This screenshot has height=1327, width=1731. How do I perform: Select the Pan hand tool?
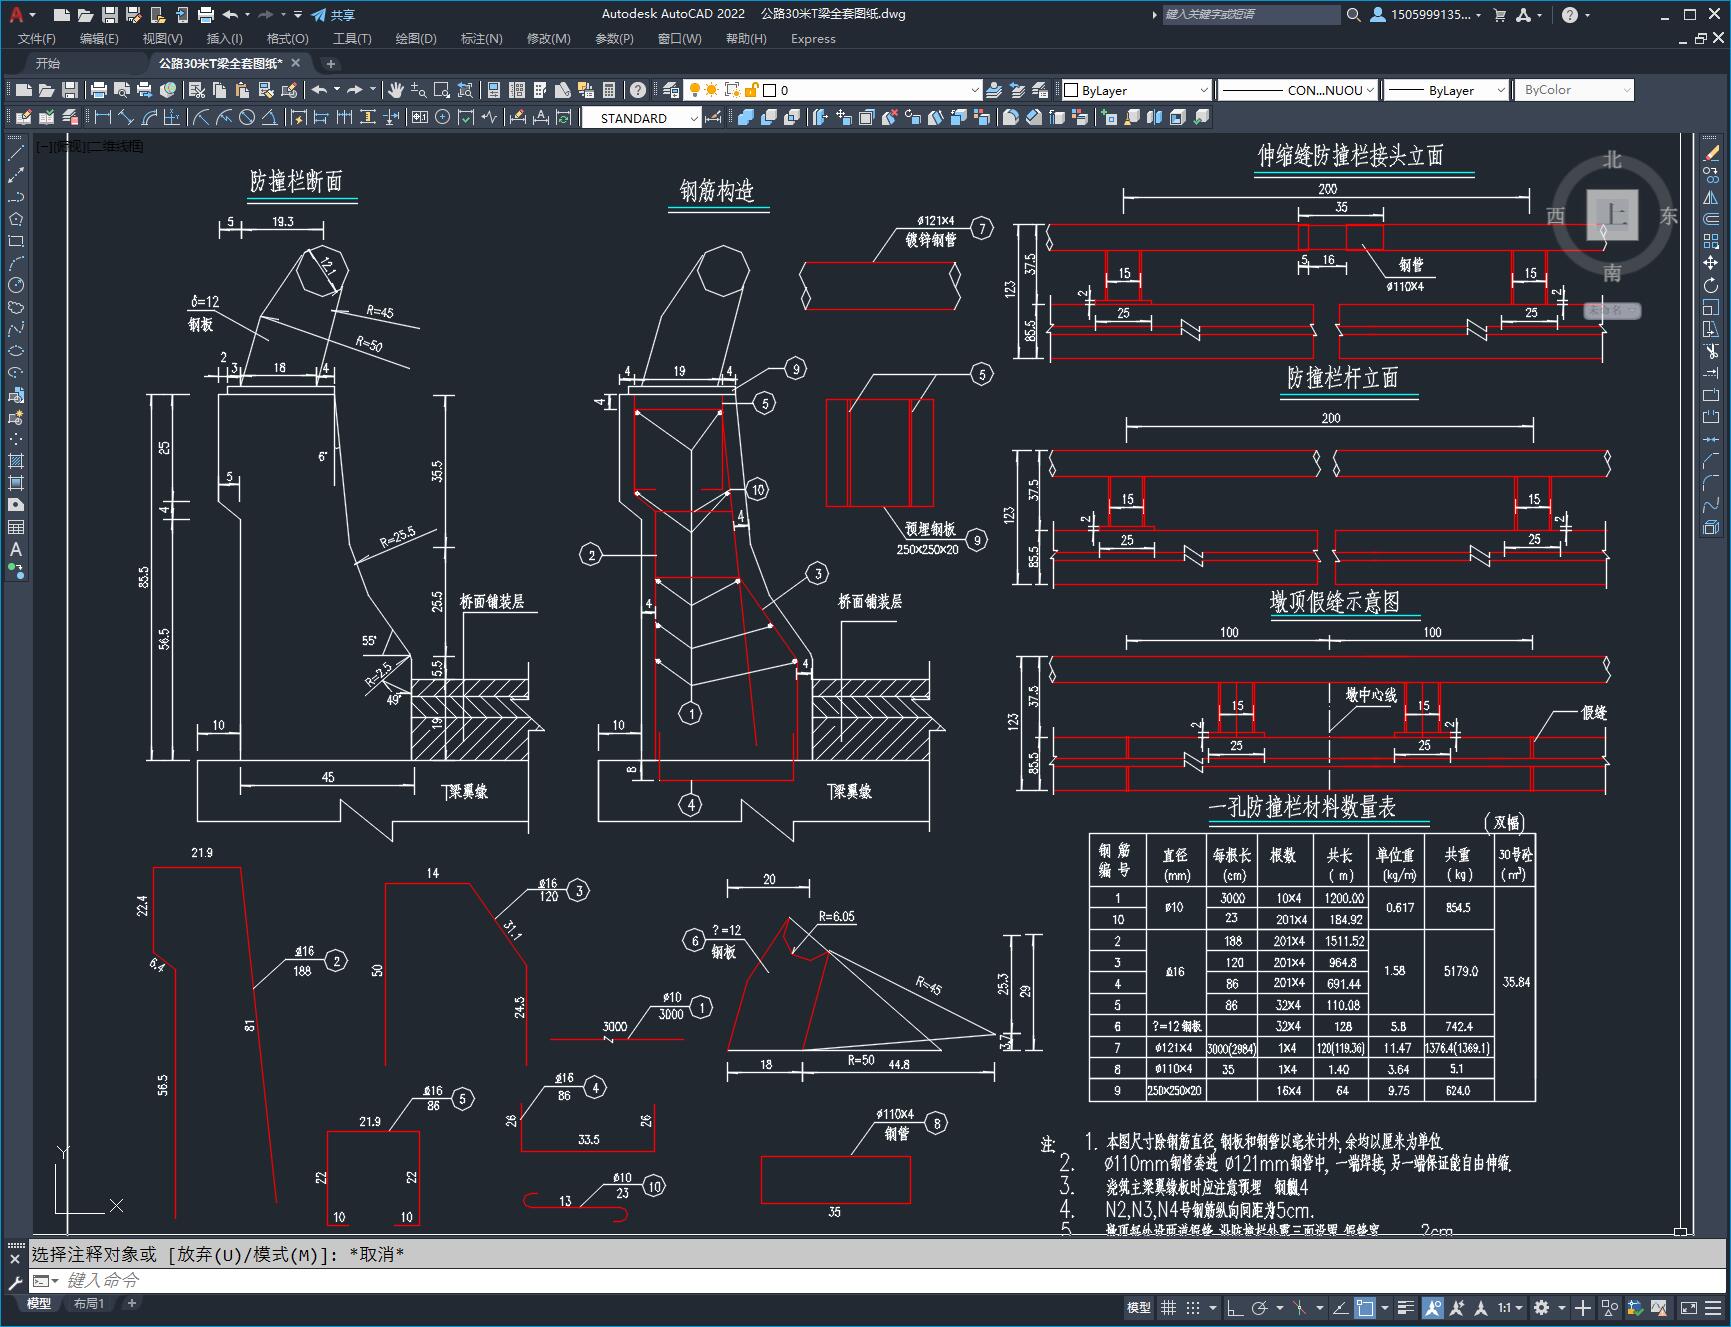point(396,90)
